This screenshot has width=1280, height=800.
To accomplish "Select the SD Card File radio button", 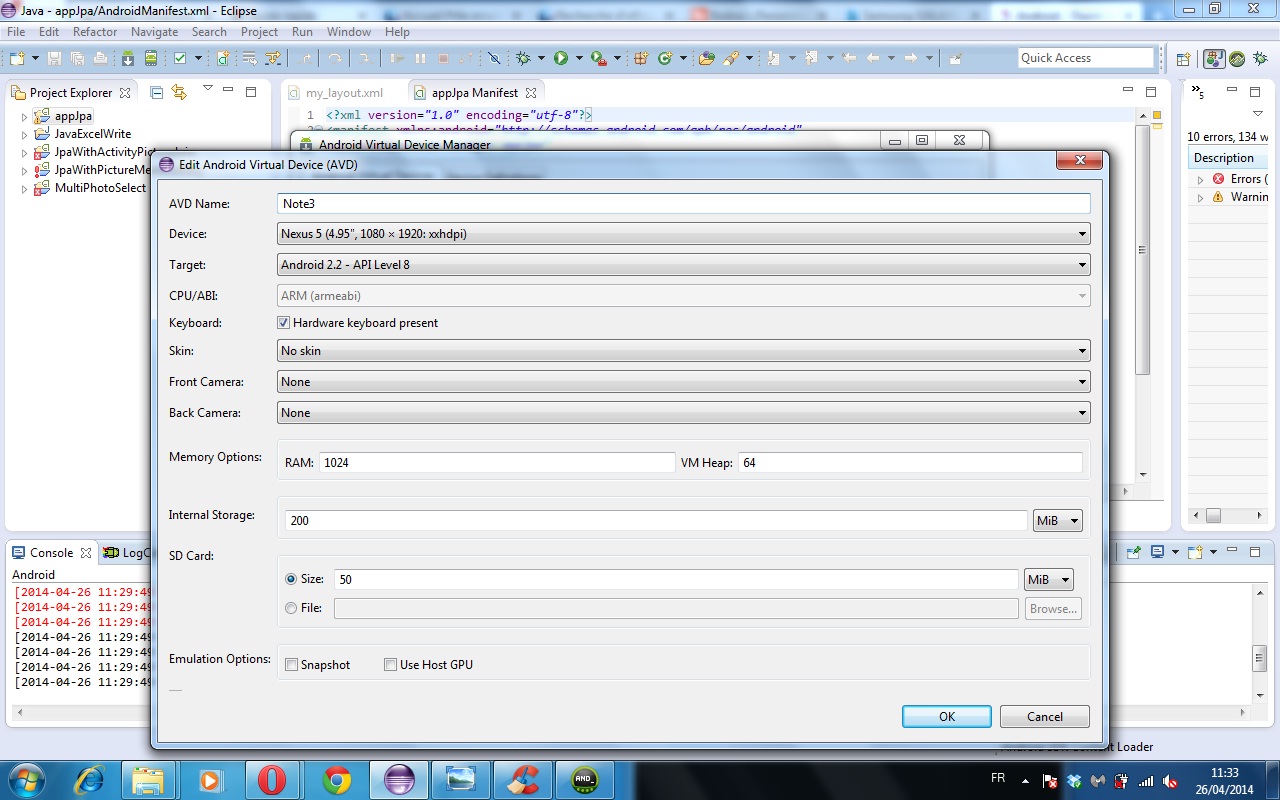I will pyautogui.click(x=291, y=608).
